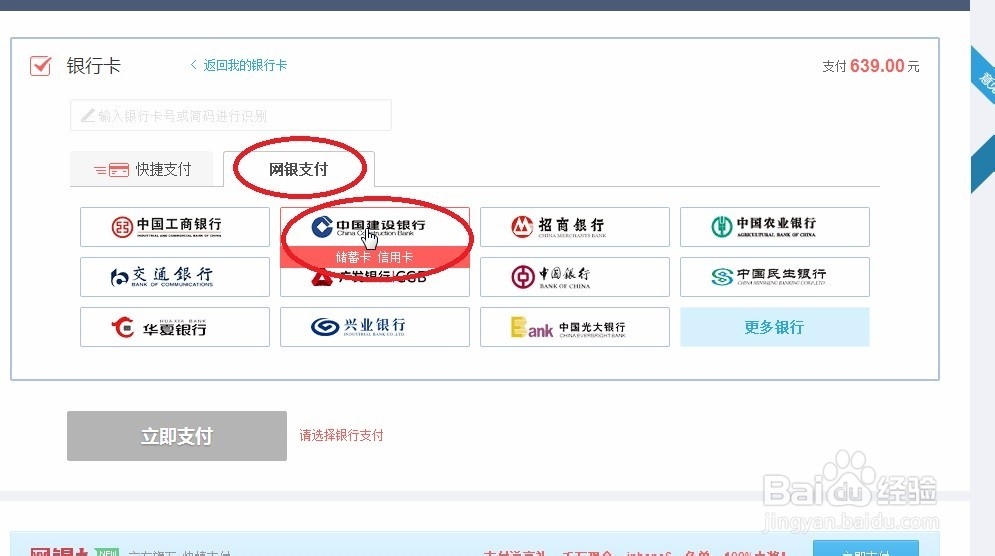Image resolution: width=995 pixels, height=556 pixels.
Task: Switch to the 快捷支付 tab
Action: tap(142, 169)
